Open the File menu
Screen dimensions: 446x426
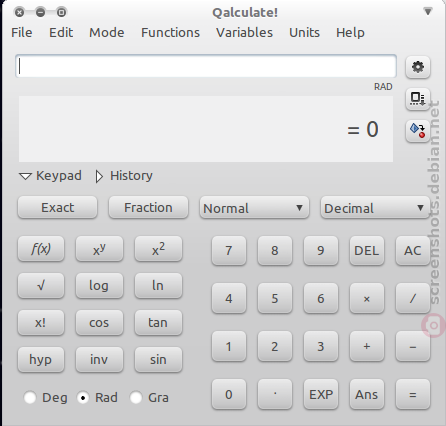22,33
